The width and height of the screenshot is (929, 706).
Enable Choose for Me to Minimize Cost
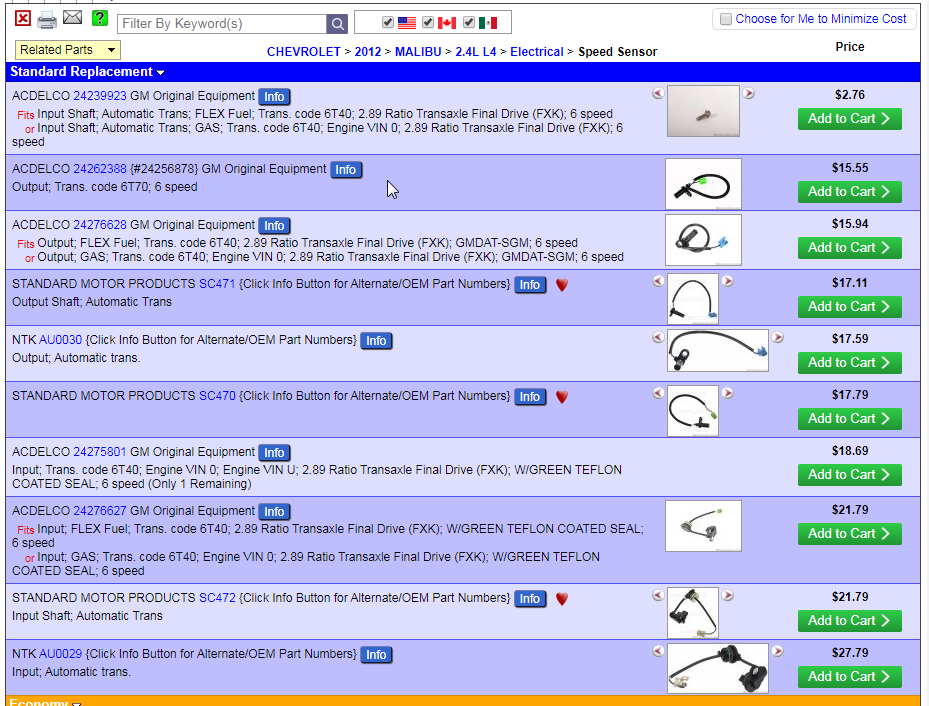click(726, 19)
